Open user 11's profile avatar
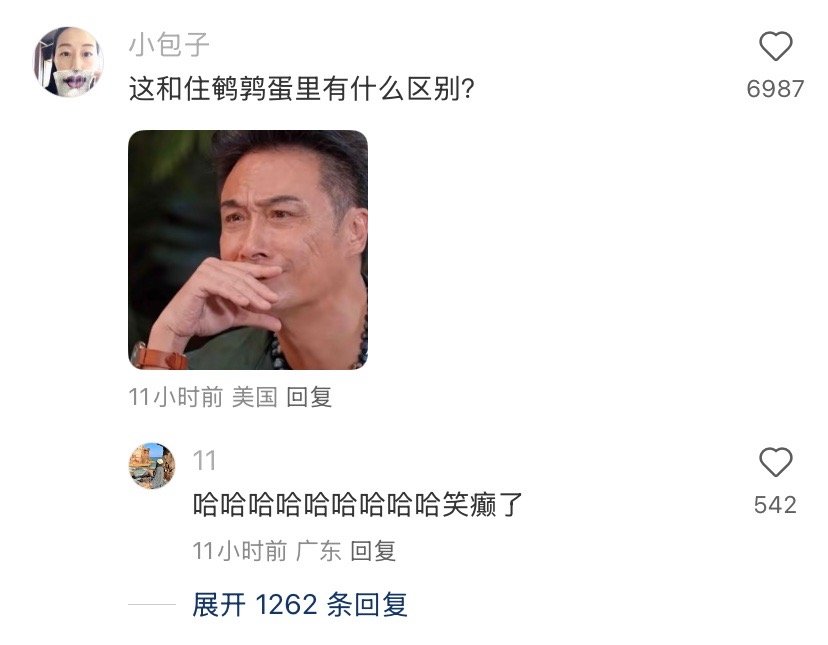Screen dimensions: 828x645 152,465
